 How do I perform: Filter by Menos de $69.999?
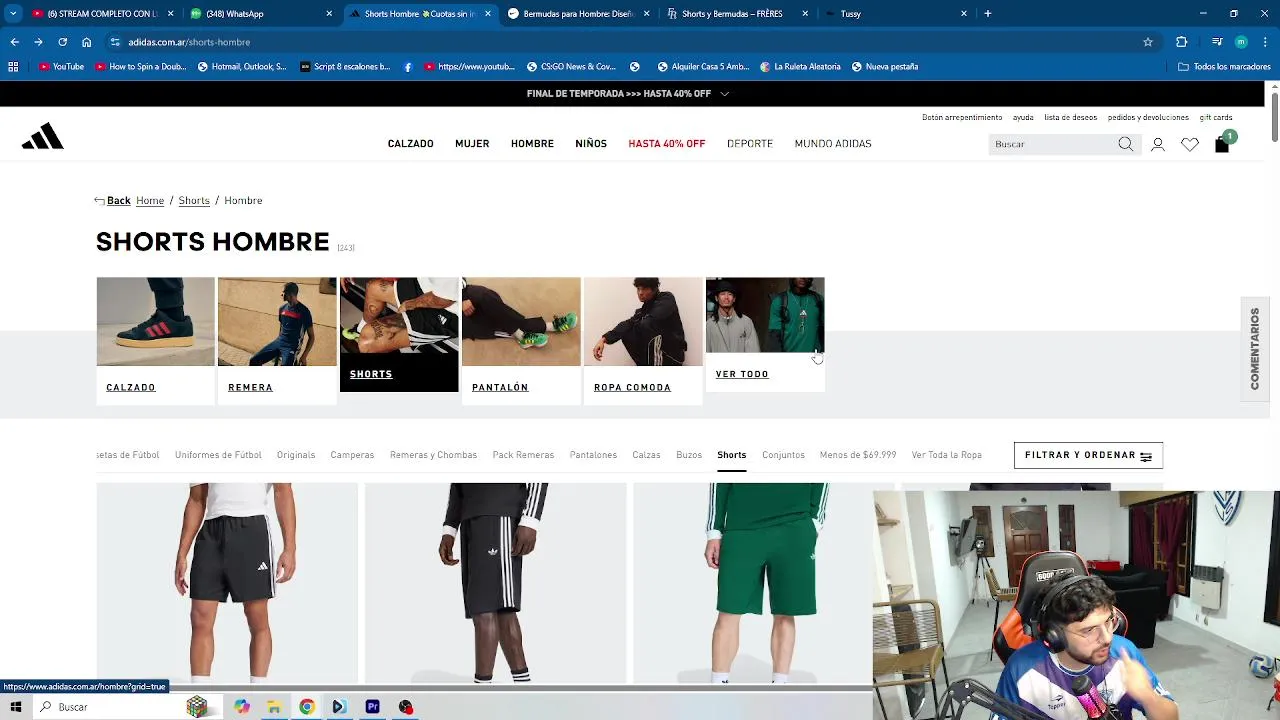click(x=858, y=455)
